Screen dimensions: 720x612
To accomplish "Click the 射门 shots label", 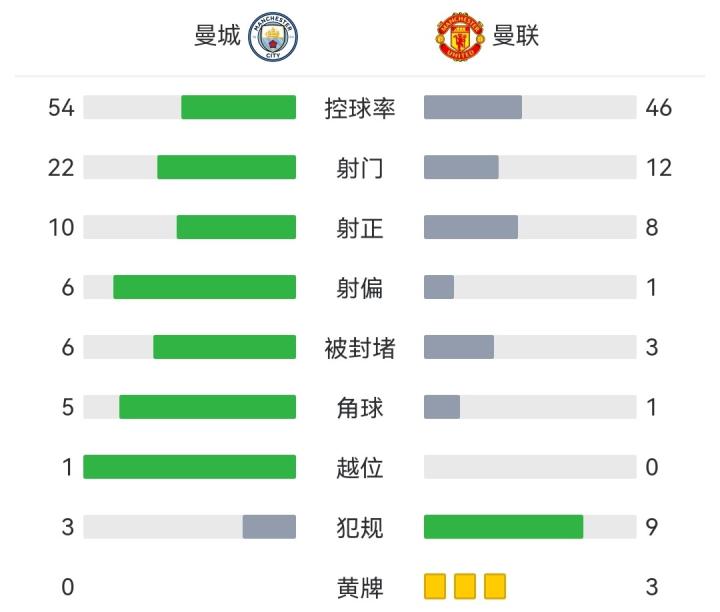I will pos(360,168).
